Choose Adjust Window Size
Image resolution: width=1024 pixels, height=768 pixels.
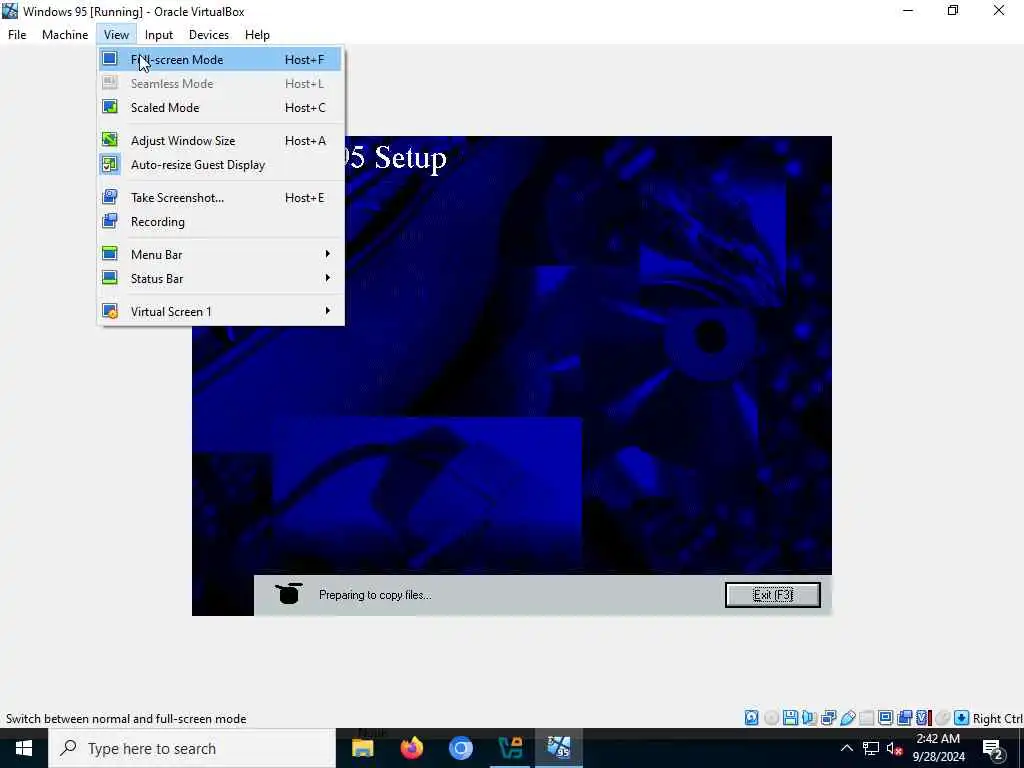[x=220, y=140]
